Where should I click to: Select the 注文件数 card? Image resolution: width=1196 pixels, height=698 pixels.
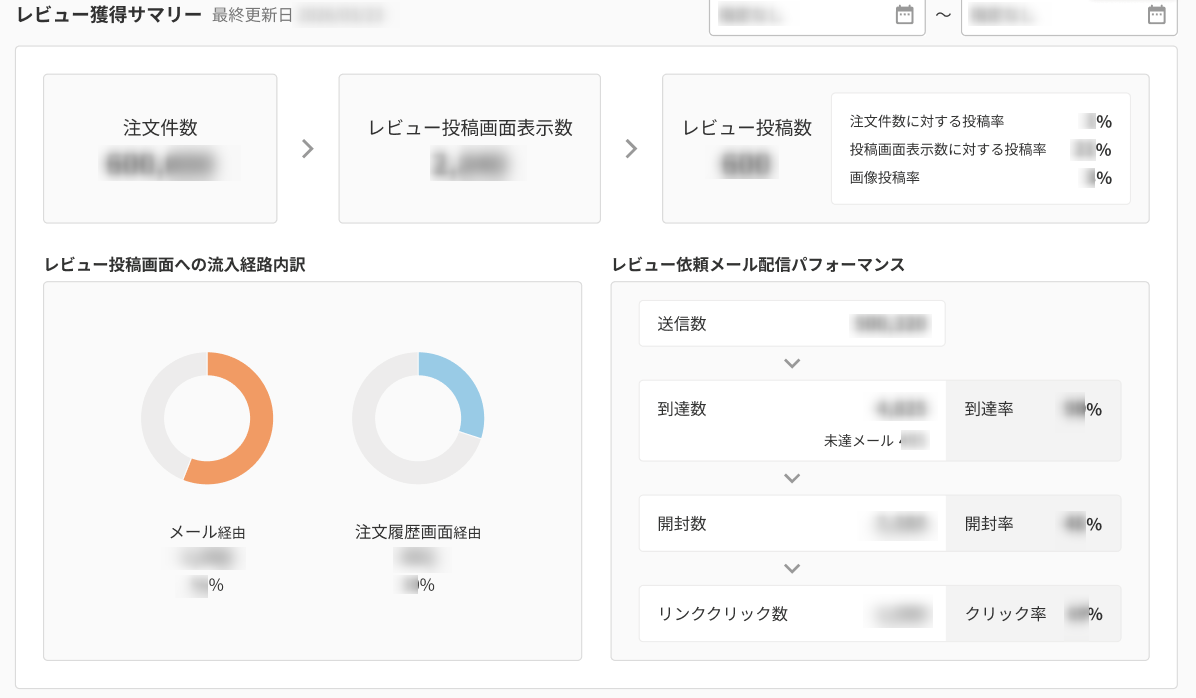tap(160, 149)
